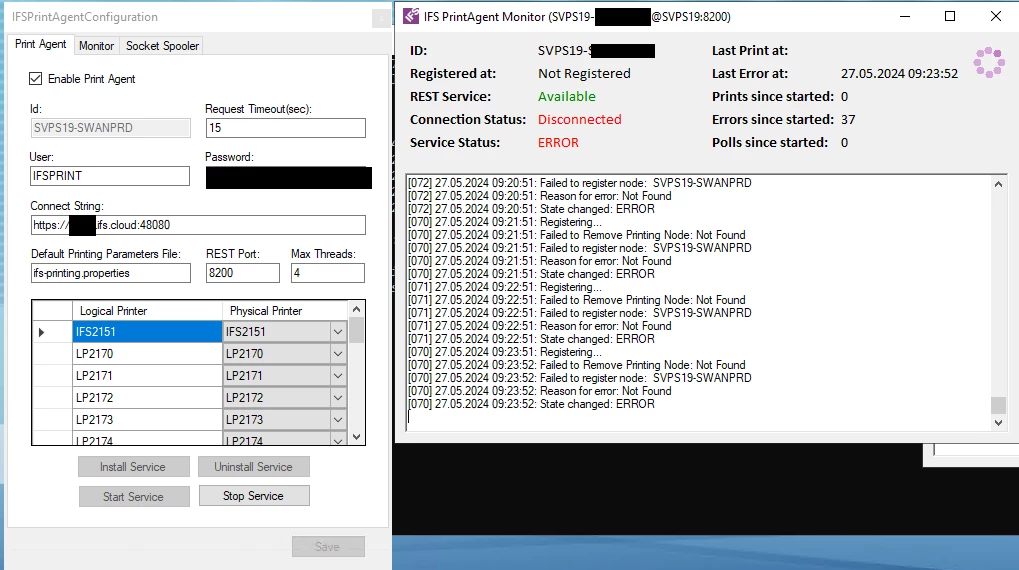Click the row selector arrow beside IFS2151
1019x570 pixels.
tap(42, 332)
